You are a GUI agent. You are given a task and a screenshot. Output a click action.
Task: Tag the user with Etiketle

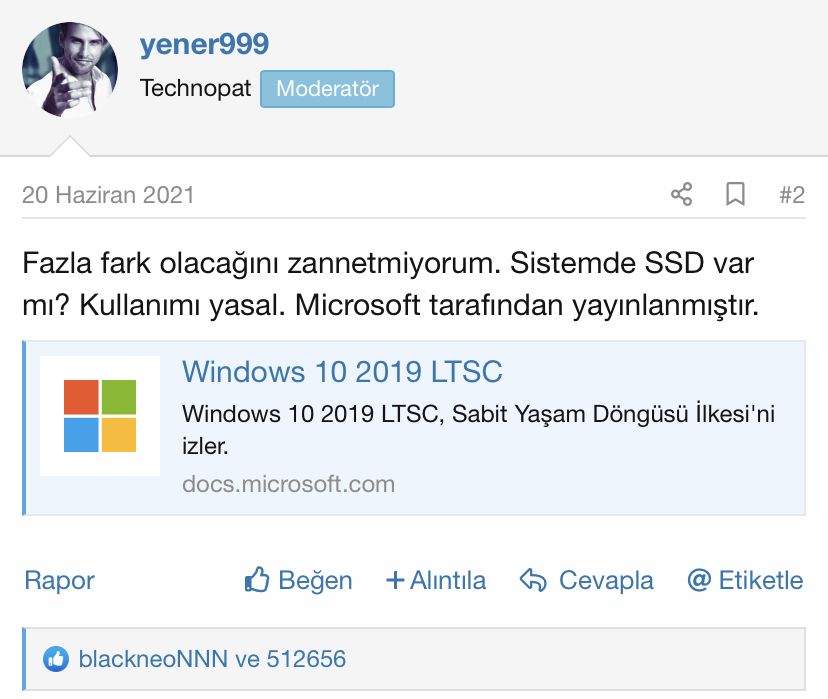(745, 580)
